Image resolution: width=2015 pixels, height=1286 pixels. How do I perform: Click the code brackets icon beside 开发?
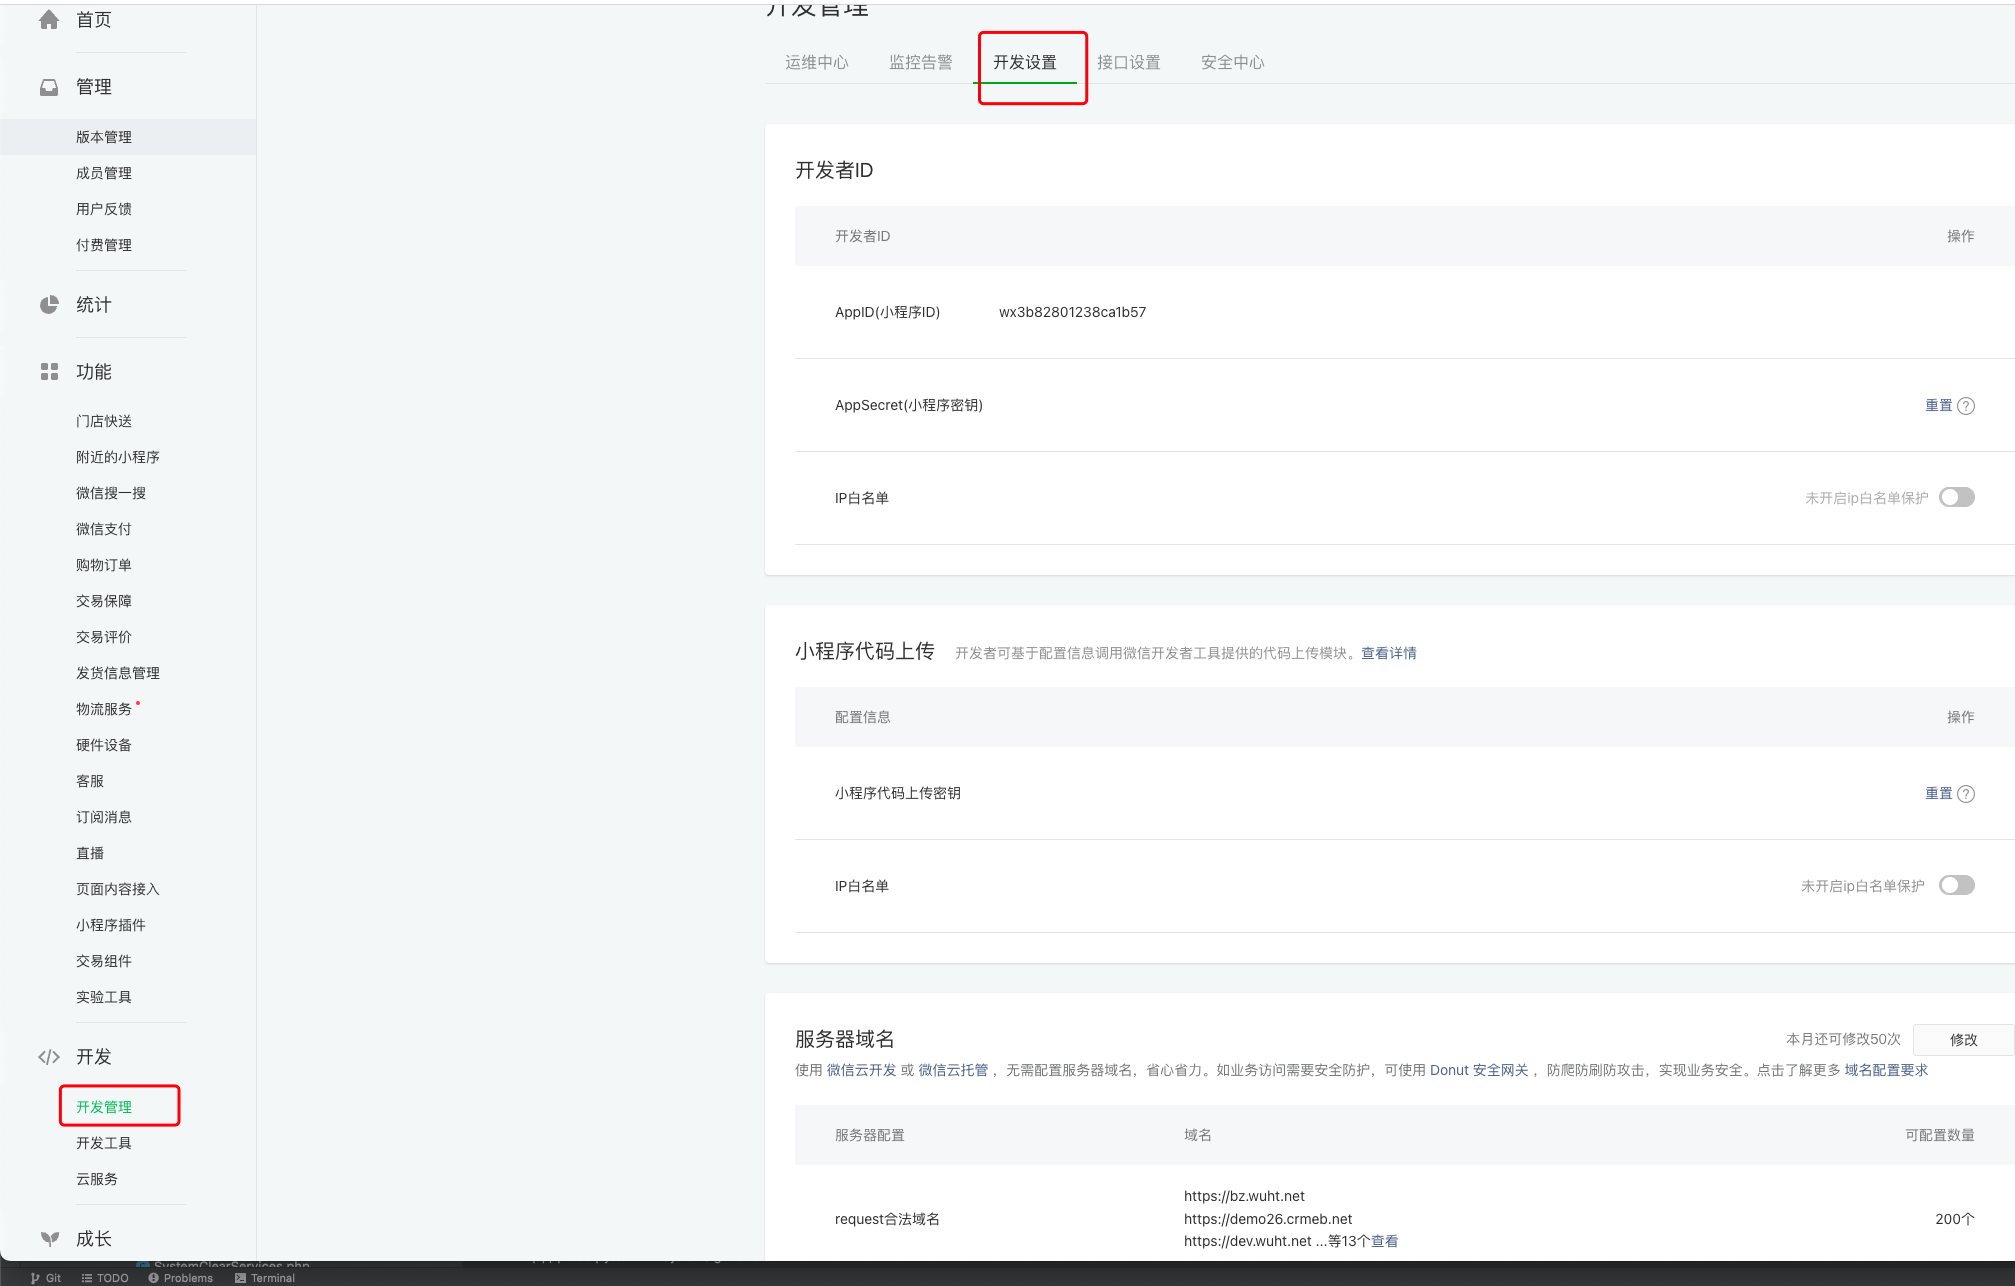point(49,1057)
